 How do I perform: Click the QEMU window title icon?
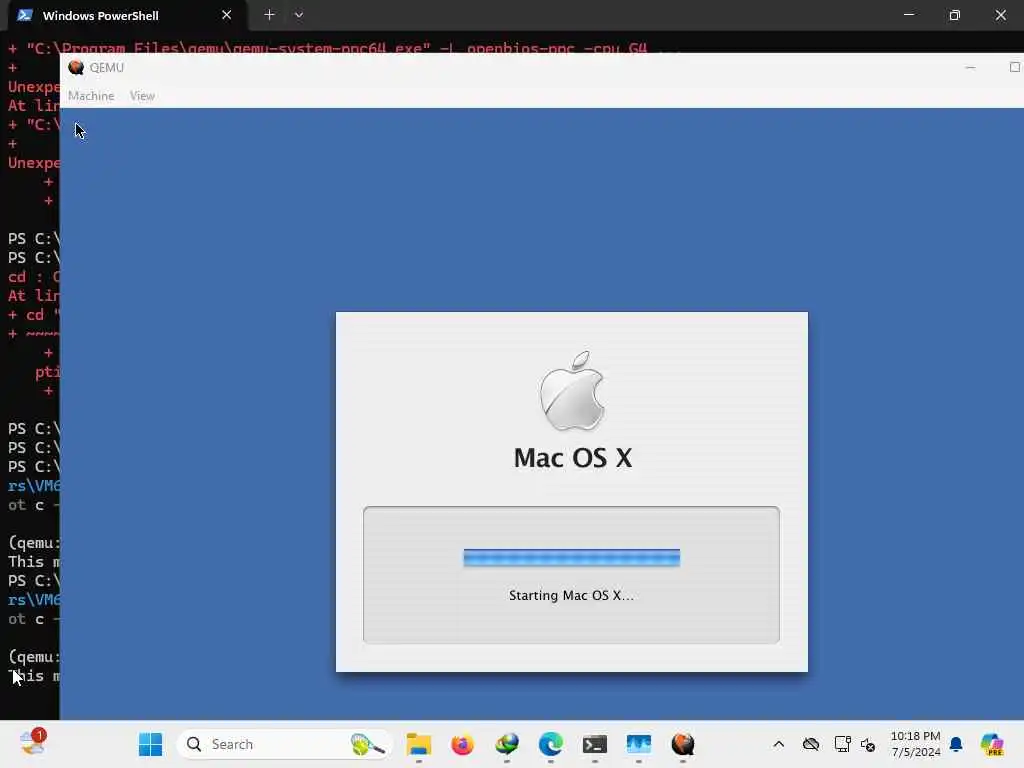(x=76, y=67)
